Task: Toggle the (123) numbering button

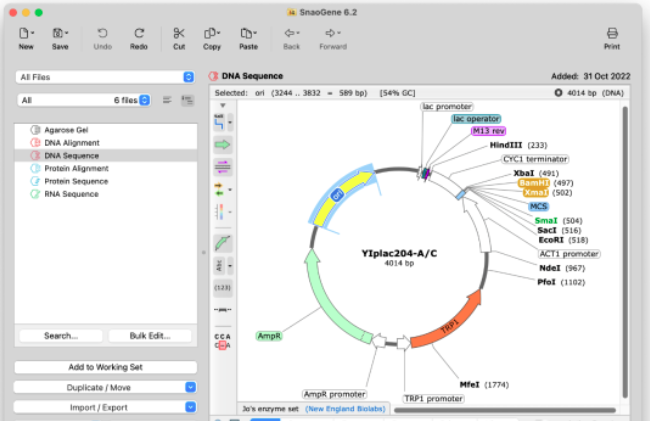Action: click(223, 288)
